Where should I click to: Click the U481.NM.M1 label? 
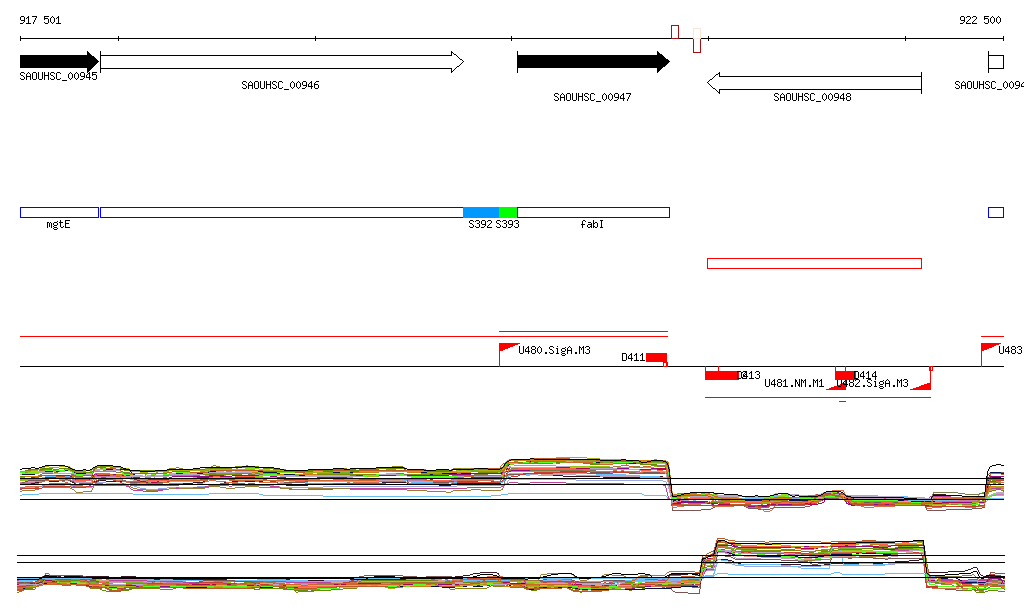[794, 383]
